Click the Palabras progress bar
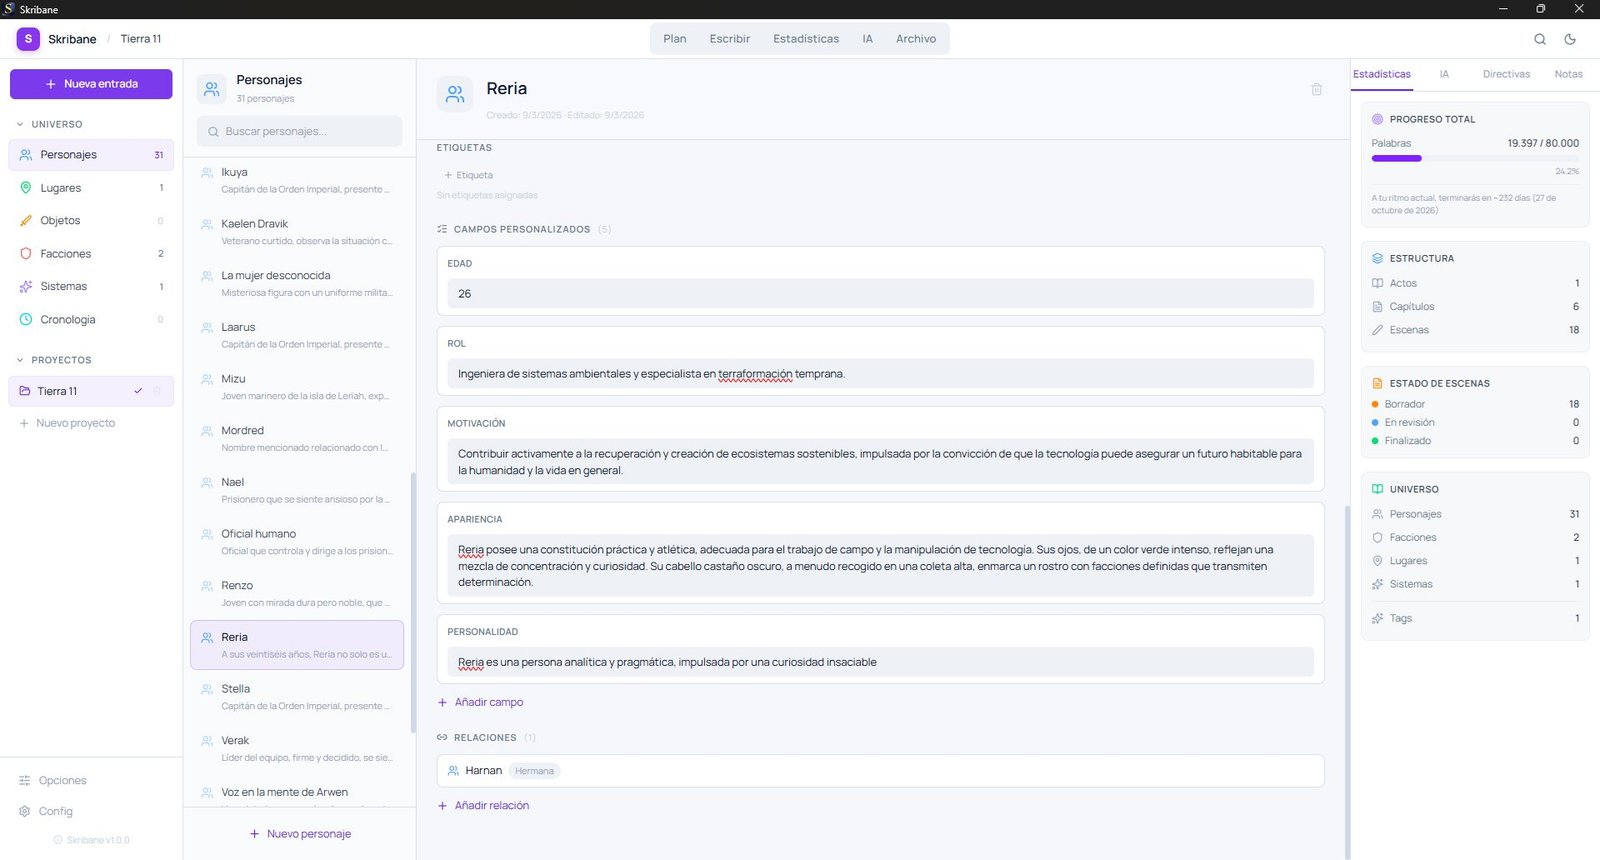Image resolution: width=1600 pixels, height=860 pixels. [1474, 158]
